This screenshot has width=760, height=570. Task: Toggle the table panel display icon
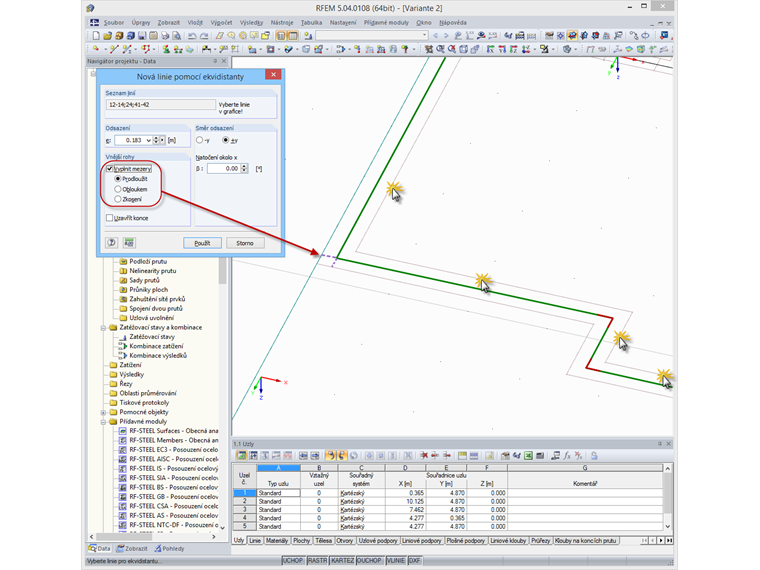click(x=293, y=35)
